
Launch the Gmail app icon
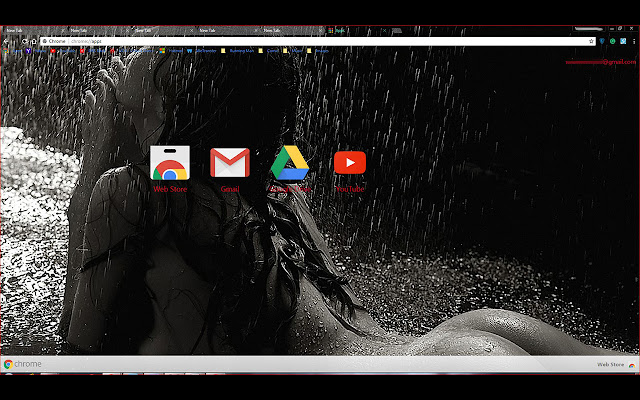tap(230, 163)
